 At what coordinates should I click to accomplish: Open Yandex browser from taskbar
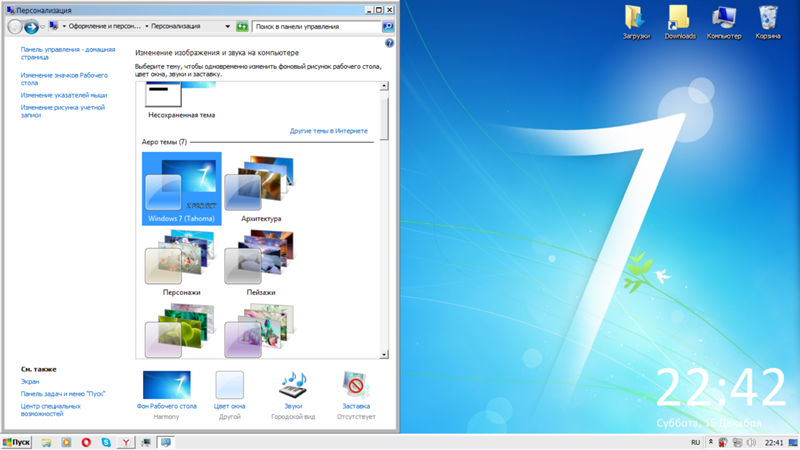tap(126, 442)
